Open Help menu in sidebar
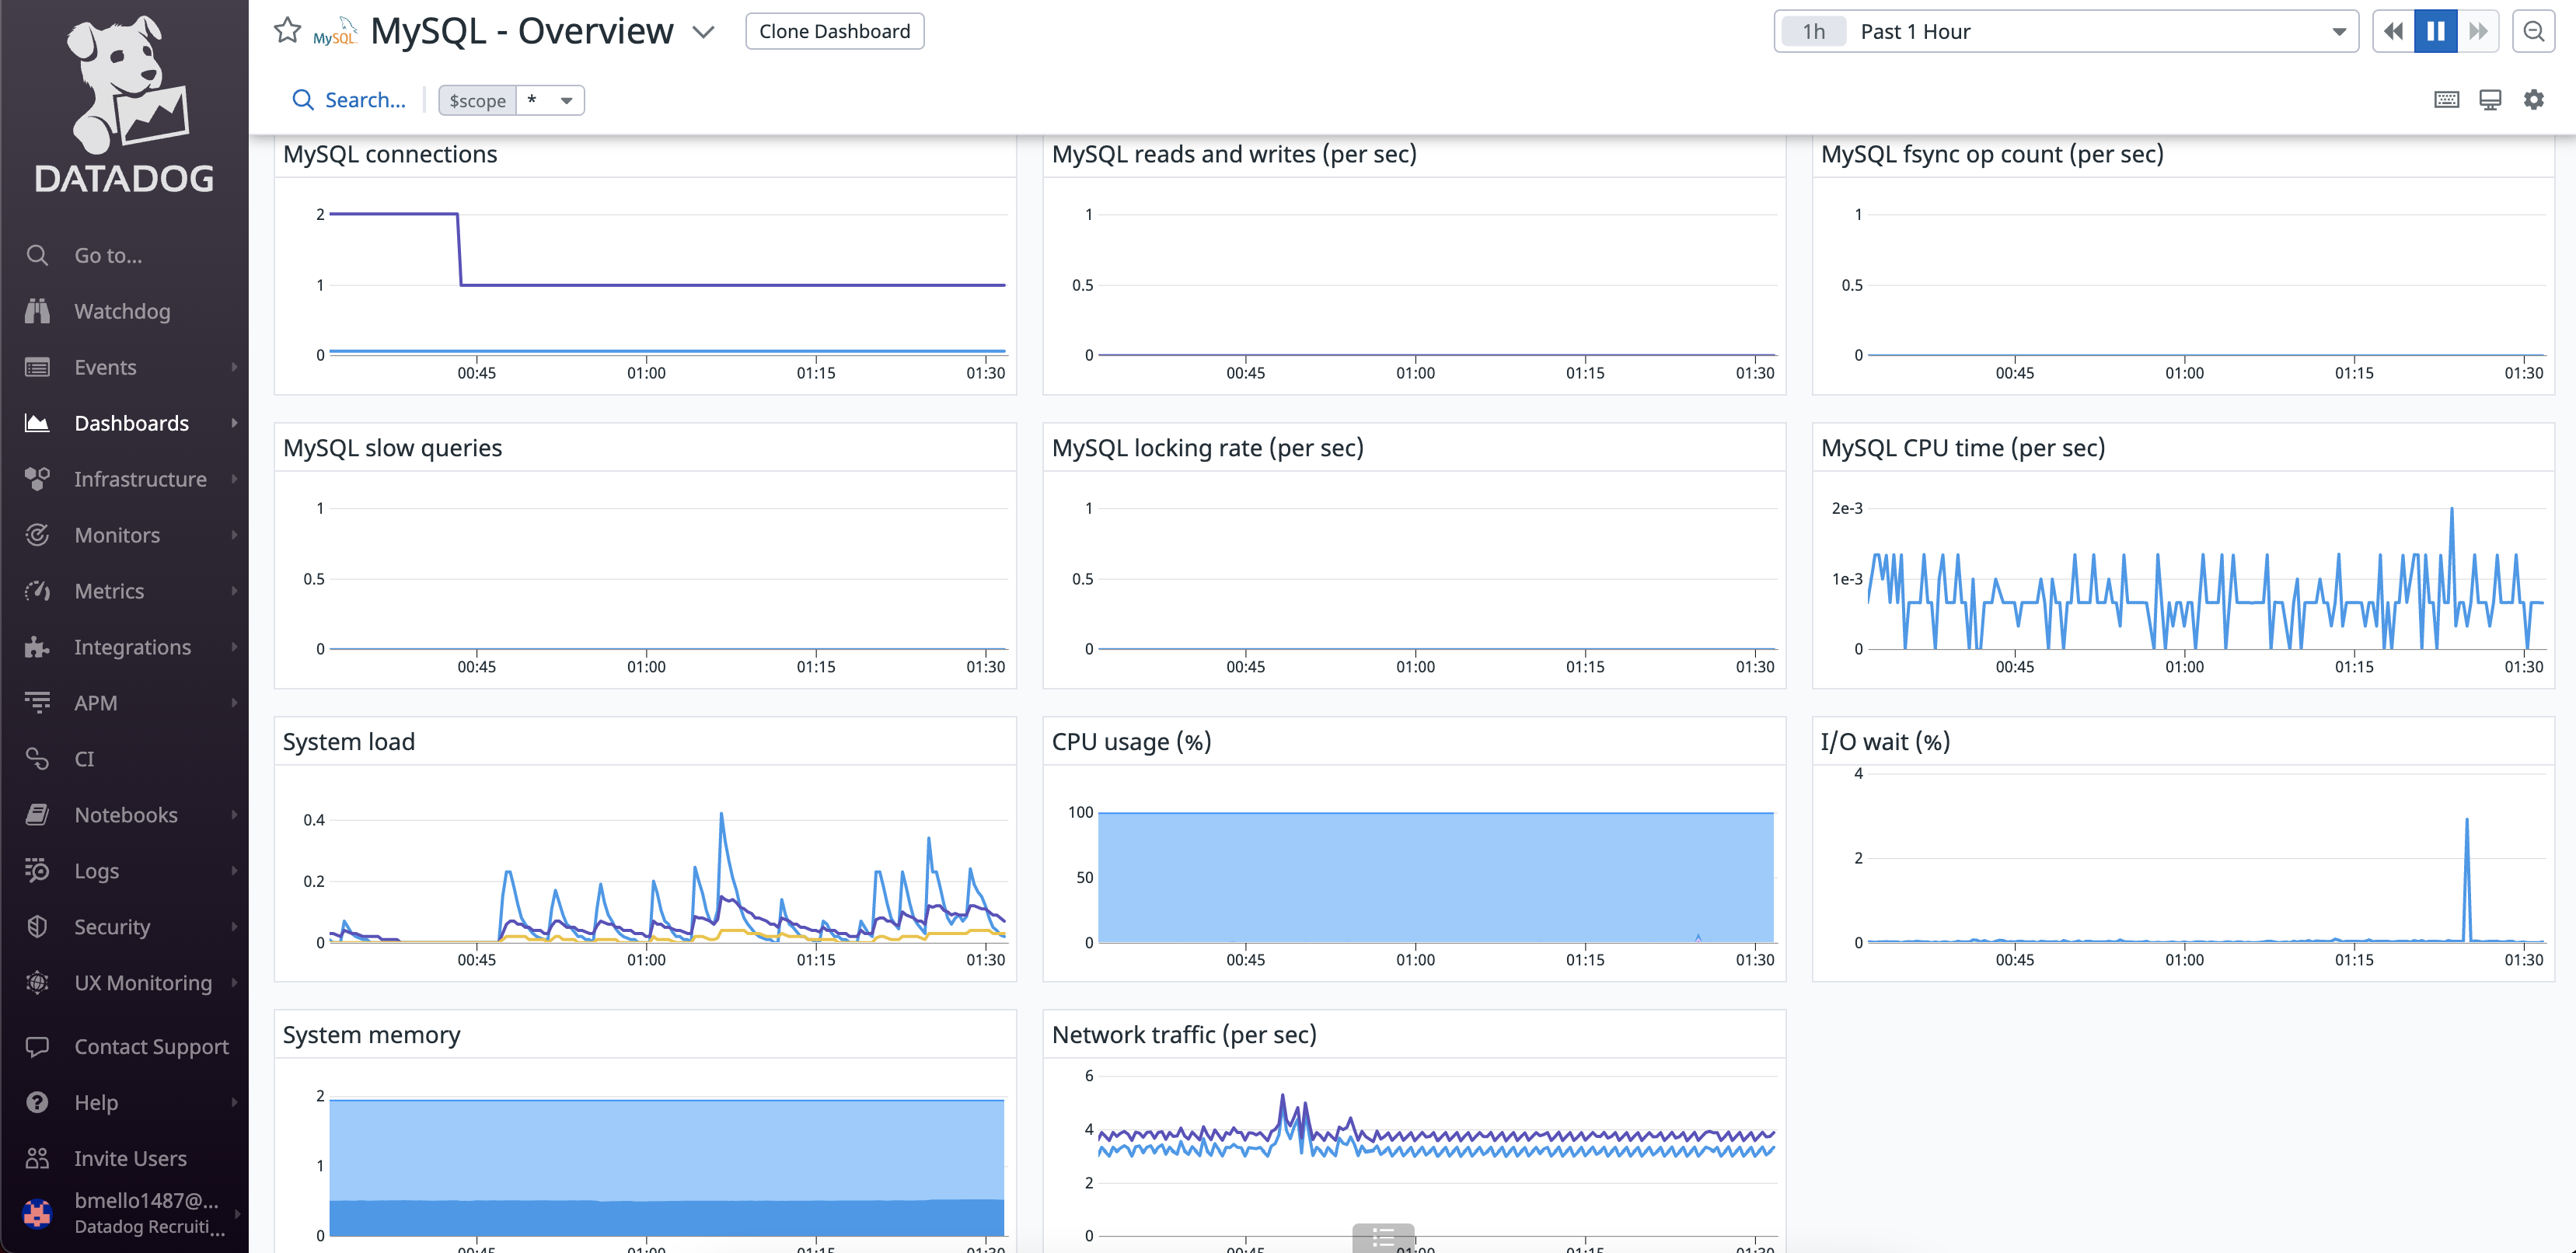 pyautogui.click(x=96, y=1103)
